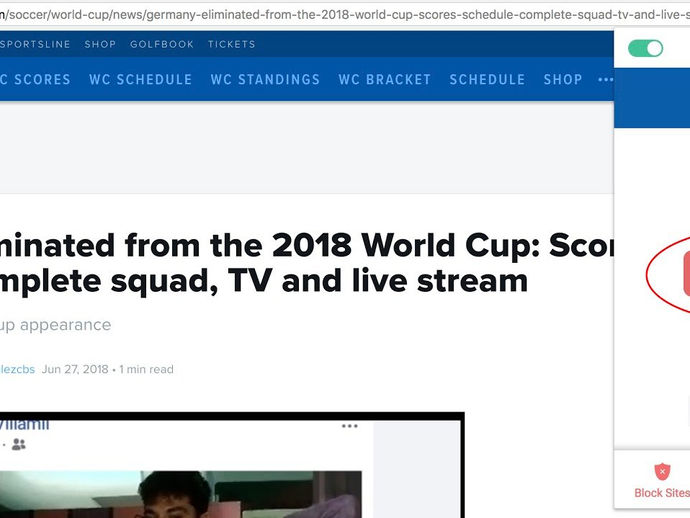Click the embedded video thumbnail

point(181,494)
